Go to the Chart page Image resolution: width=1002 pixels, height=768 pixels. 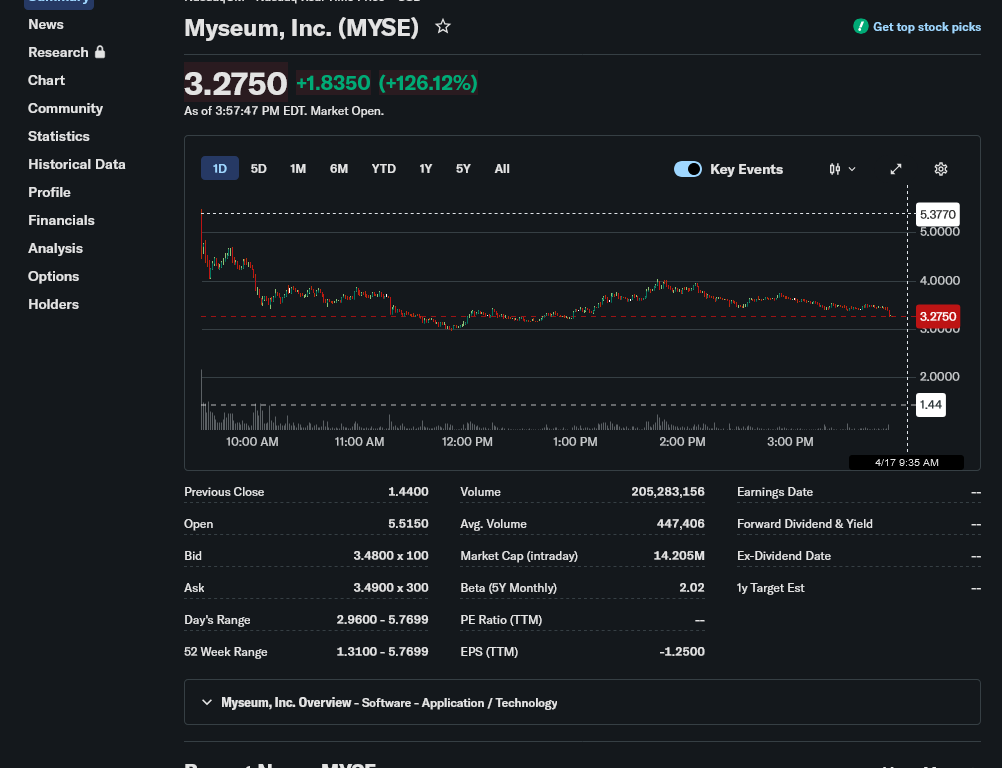(x=47, y=81)
